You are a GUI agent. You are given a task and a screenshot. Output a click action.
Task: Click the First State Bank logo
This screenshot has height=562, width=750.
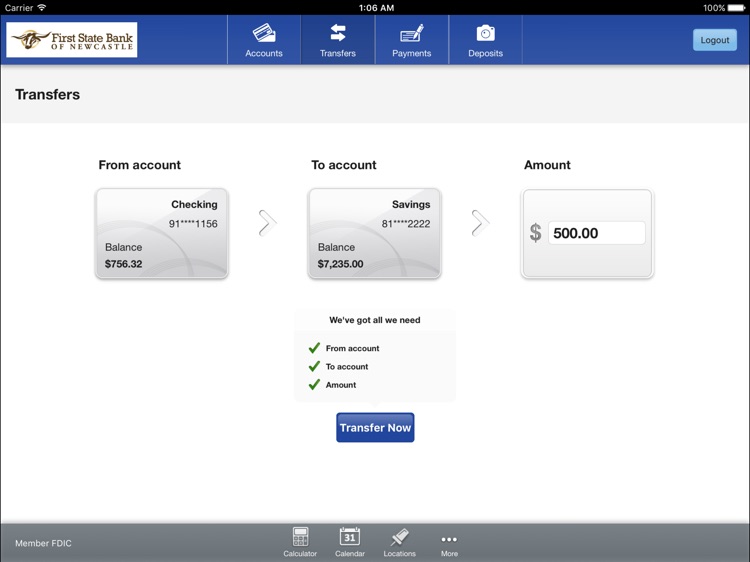point(72,40)
